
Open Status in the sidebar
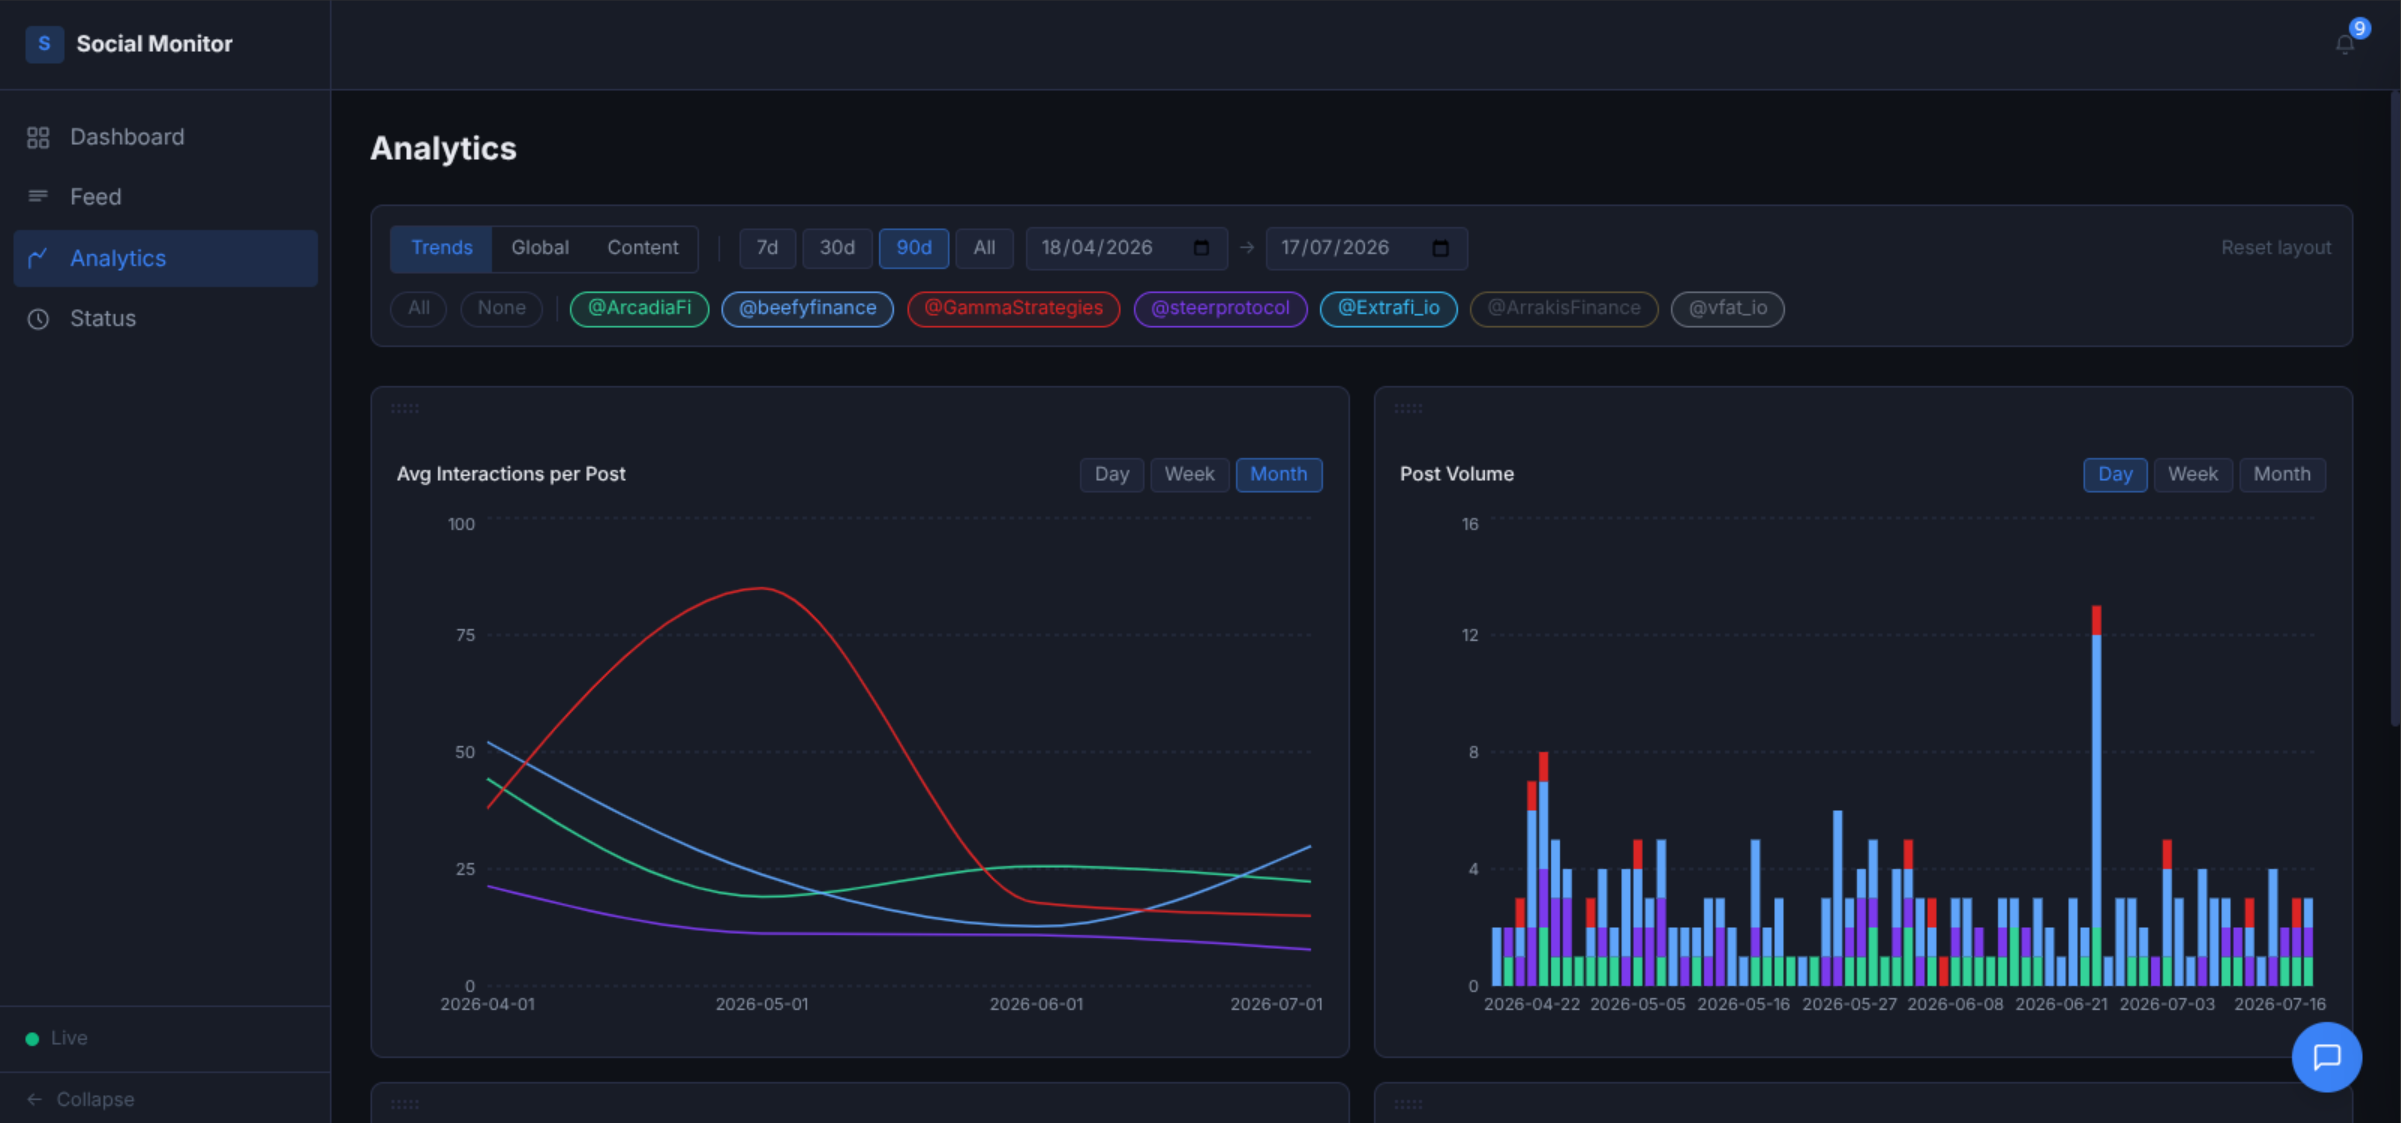pos(165,319)
